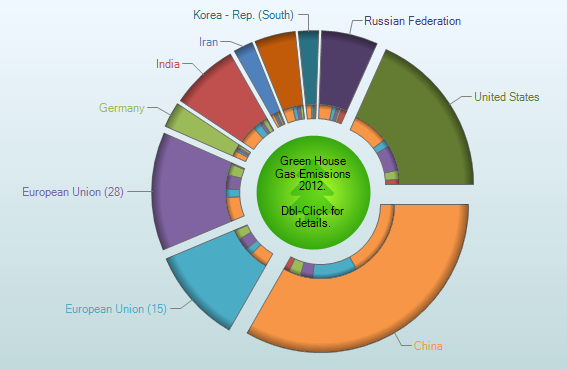Image resolution: width=567 pixels, height=370 pixels.
Task: Click the European Union (28) label
Action: pyautogui.click(x=73, y=192)
